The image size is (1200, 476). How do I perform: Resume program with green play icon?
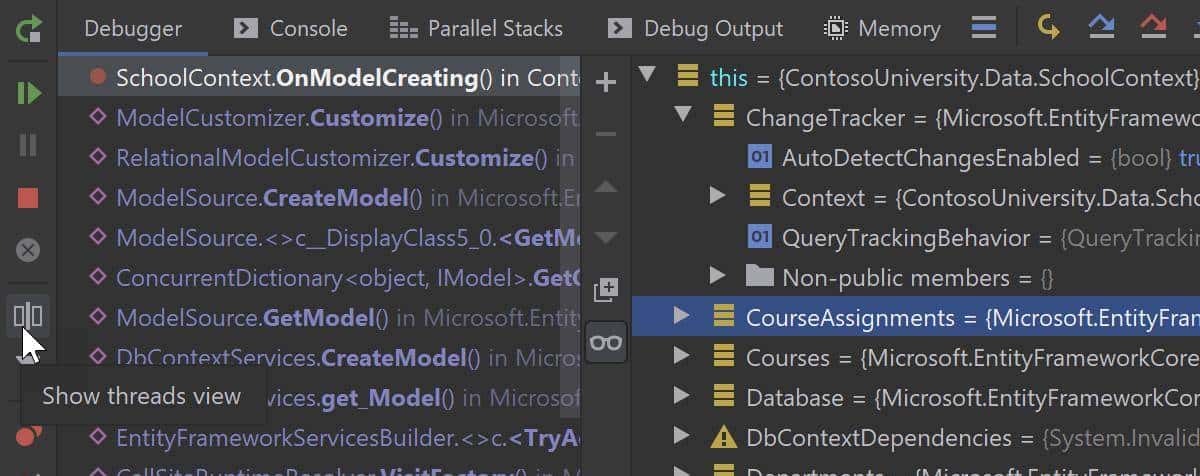[28, 94]
